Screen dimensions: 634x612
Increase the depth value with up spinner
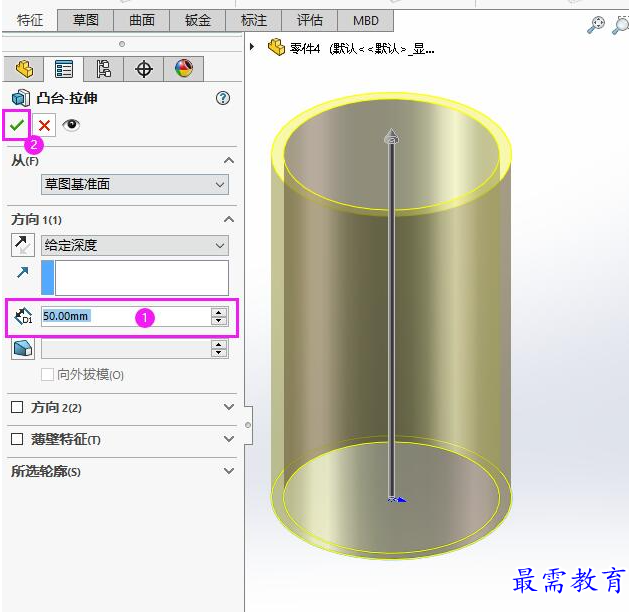pos(219,312)
